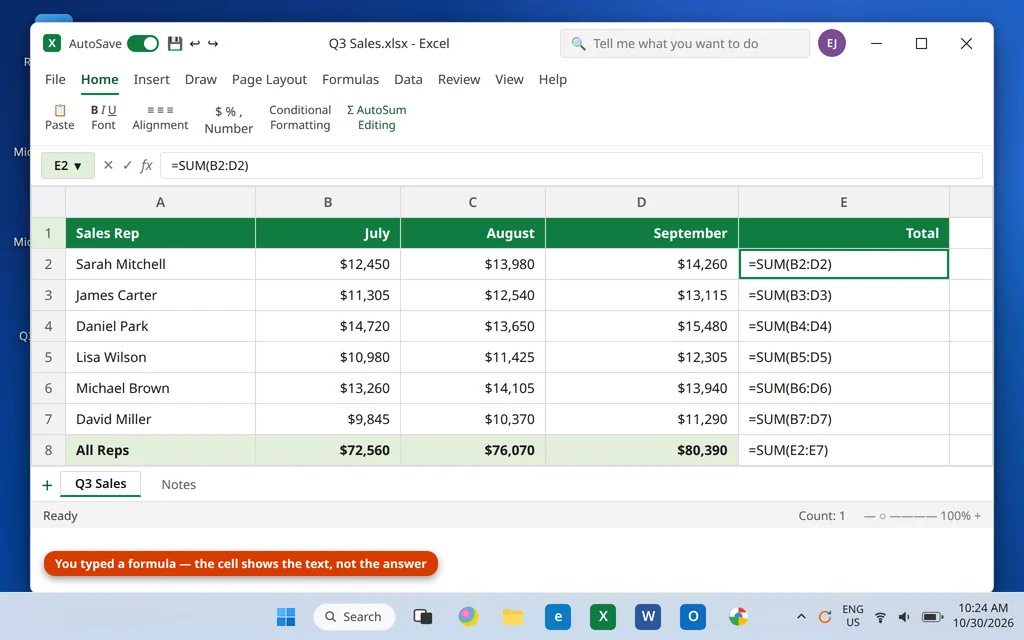Screen dimensions: 1024x640
Task: Launch Edge from the taskbar
Action: (558, 616)
